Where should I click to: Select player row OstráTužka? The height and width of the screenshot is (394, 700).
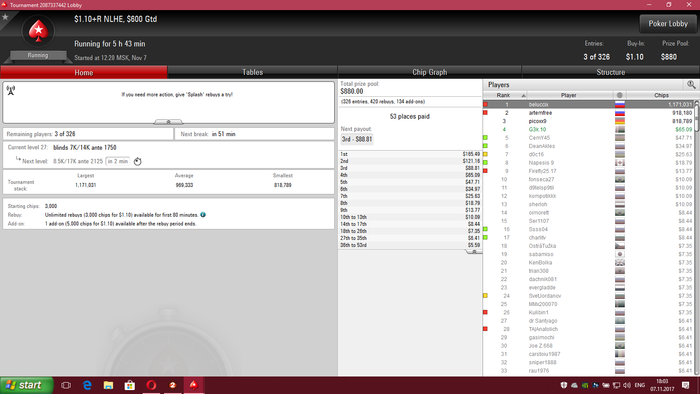(x=588, y=246)
